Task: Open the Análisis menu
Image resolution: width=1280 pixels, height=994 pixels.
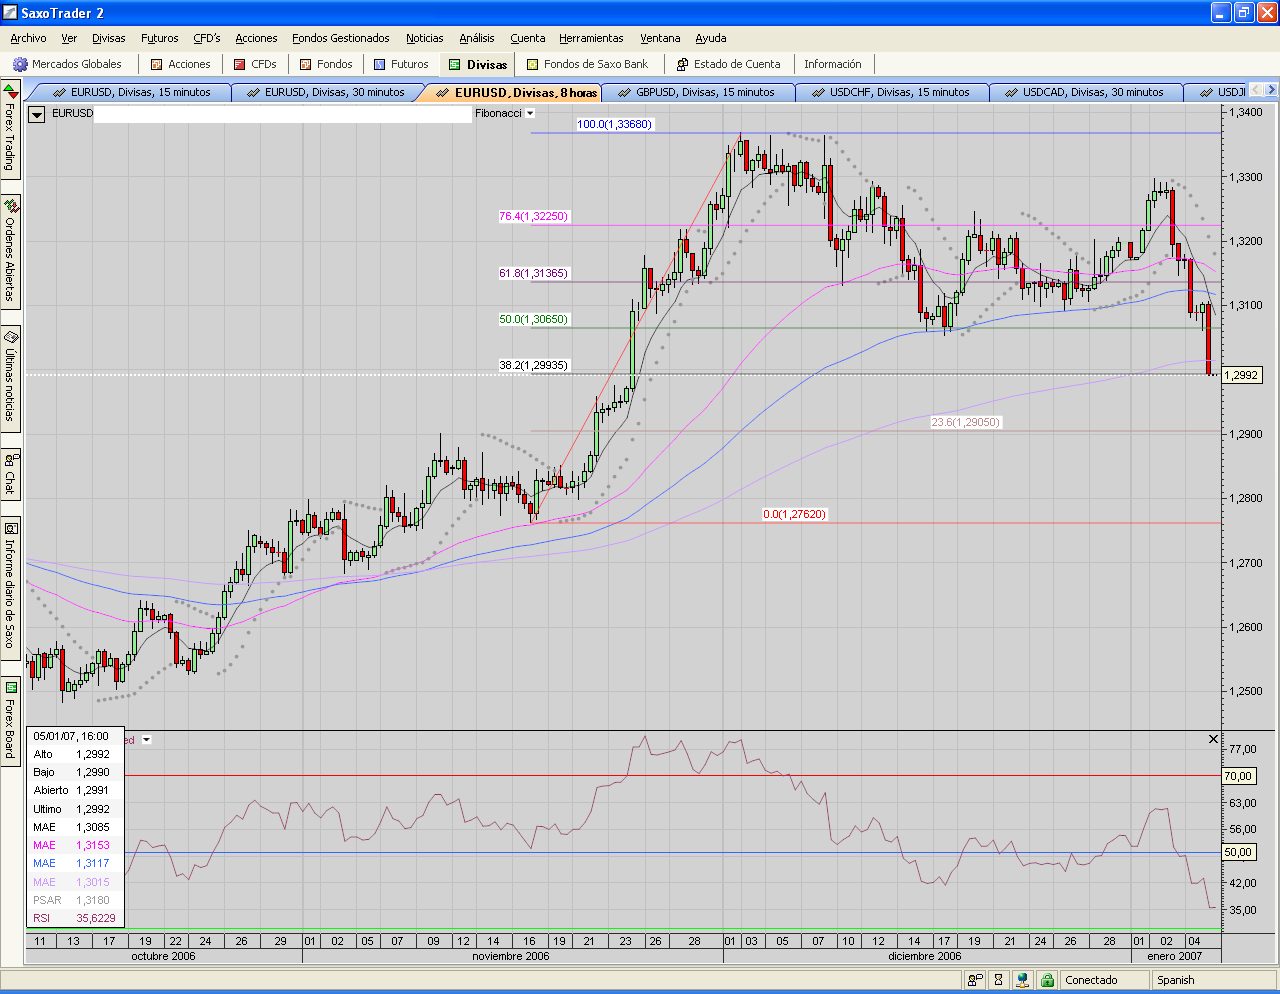Action: coord(477,38)
